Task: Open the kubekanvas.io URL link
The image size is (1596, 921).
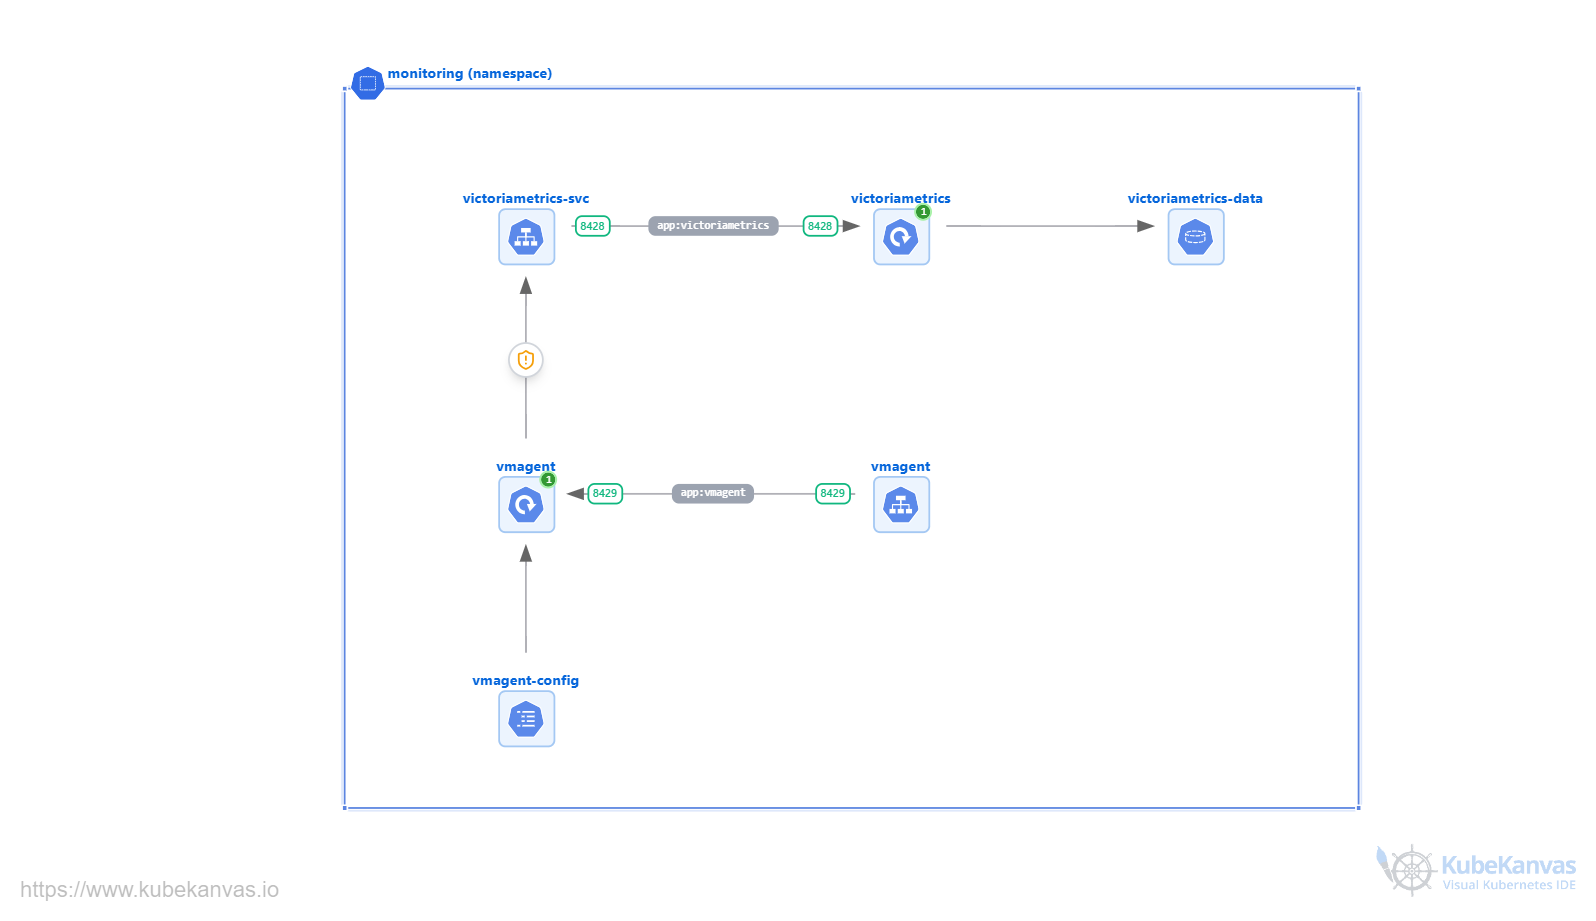Action: [150, 890]
